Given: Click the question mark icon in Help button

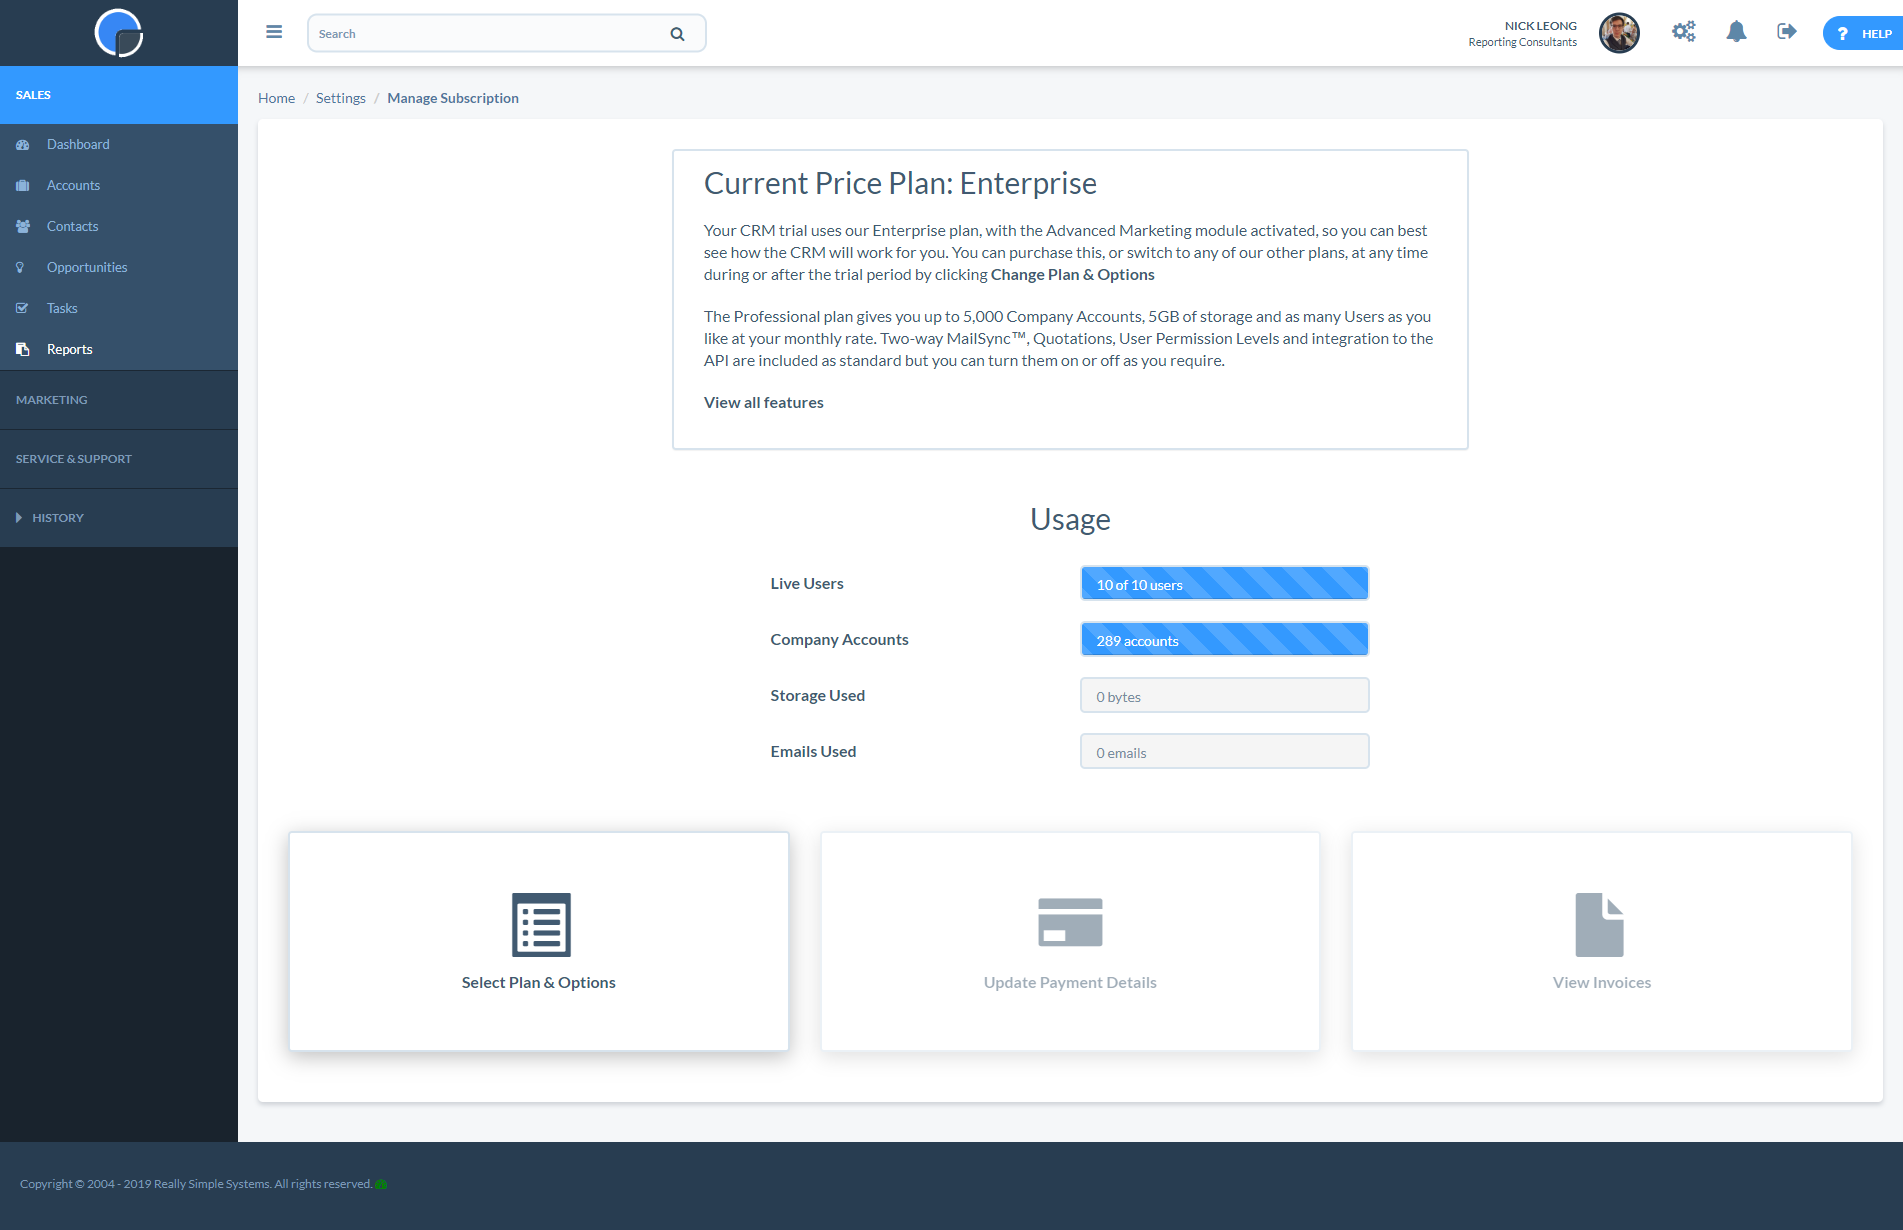Looking at the screenshot, I should pyautogui.click(x=1842, y=34).
